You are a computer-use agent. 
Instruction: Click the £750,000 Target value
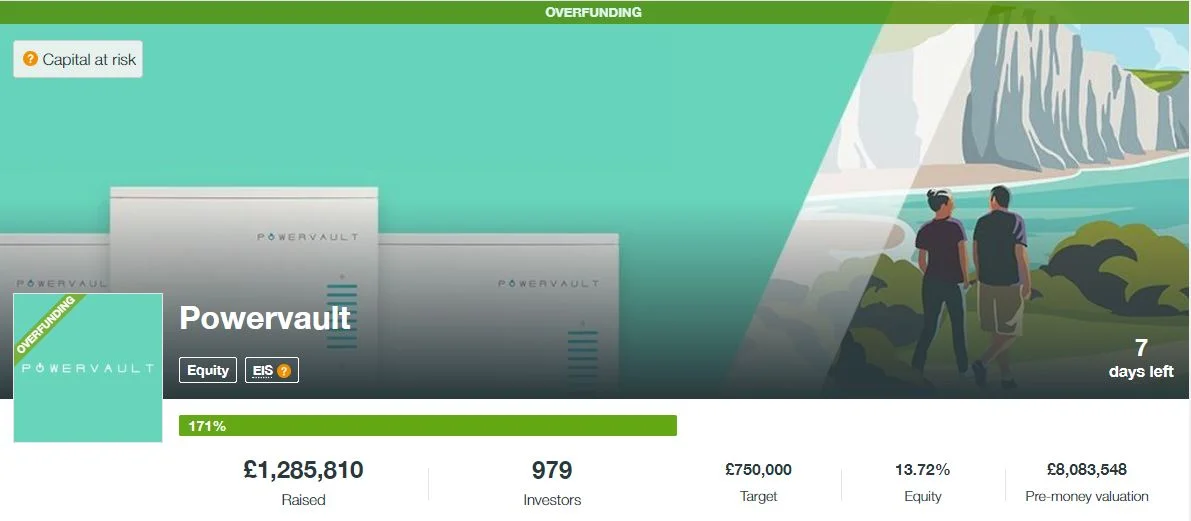tap(758, 469)
